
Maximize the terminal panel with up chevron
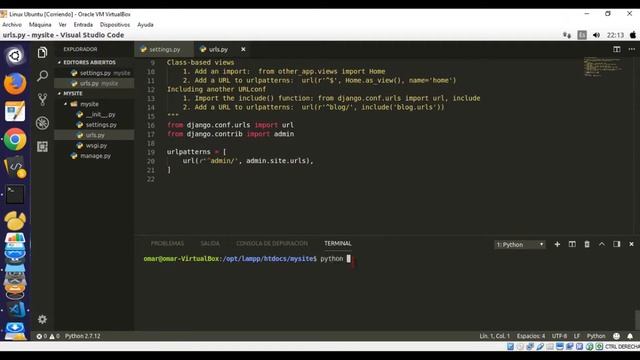coord(602,244)
